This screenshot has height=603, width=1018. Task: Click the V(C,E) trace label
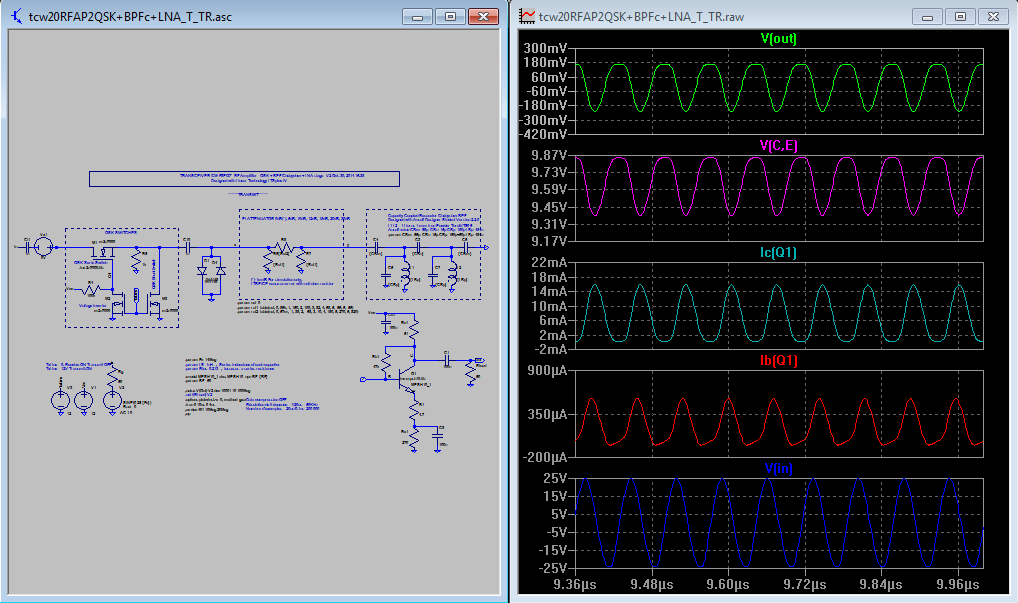(779, 145)
